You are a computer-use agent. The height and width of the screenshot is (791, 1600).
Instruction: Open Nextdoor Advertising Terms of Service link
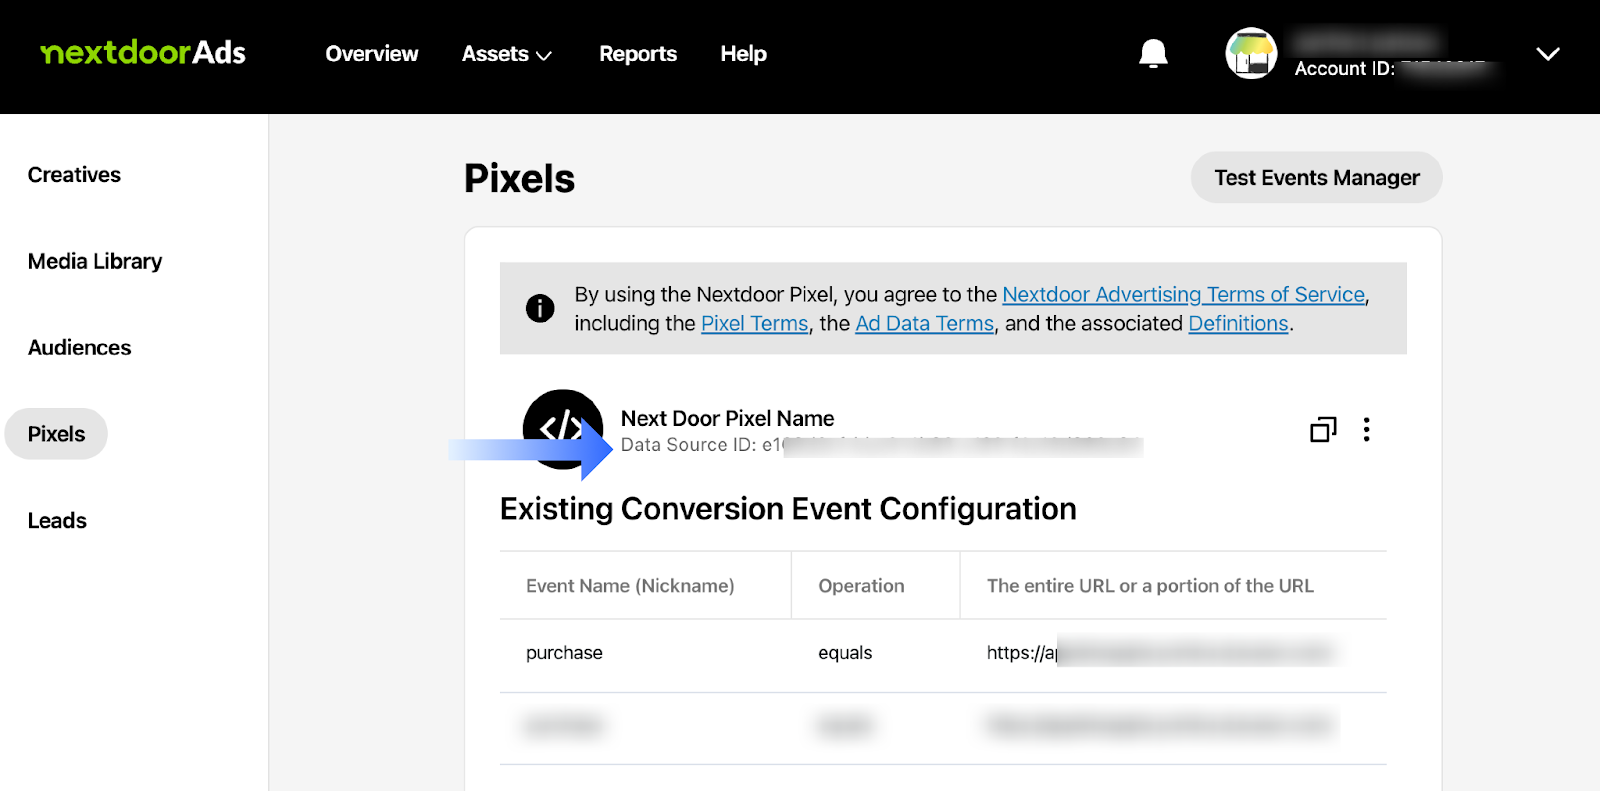pyautogui.click(x=1183, y=295)
